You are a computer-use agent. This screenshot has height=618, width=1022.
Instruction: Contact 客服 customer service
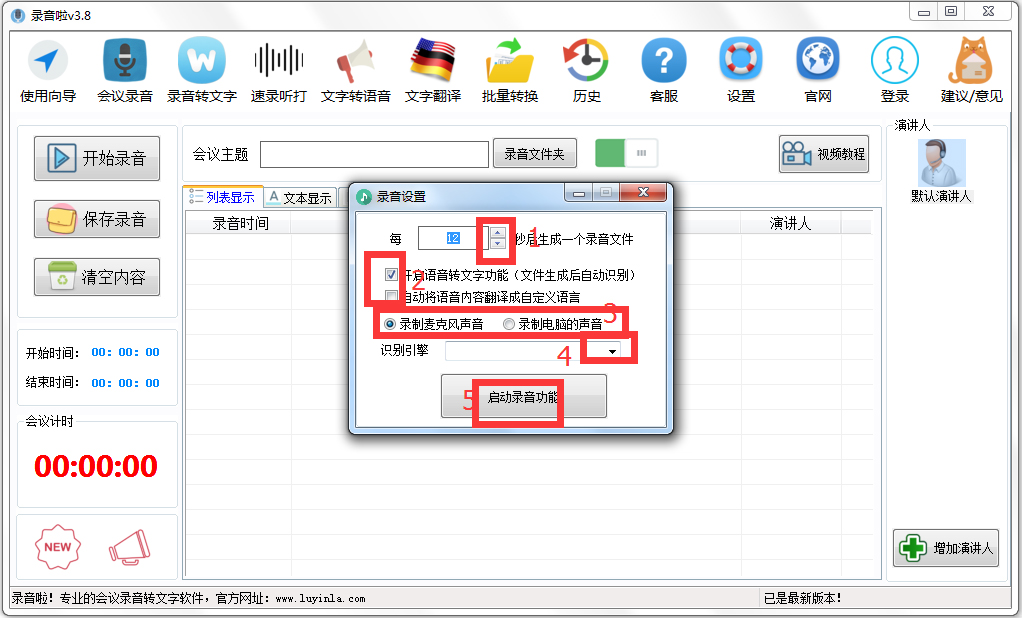[x=663, y=60]
